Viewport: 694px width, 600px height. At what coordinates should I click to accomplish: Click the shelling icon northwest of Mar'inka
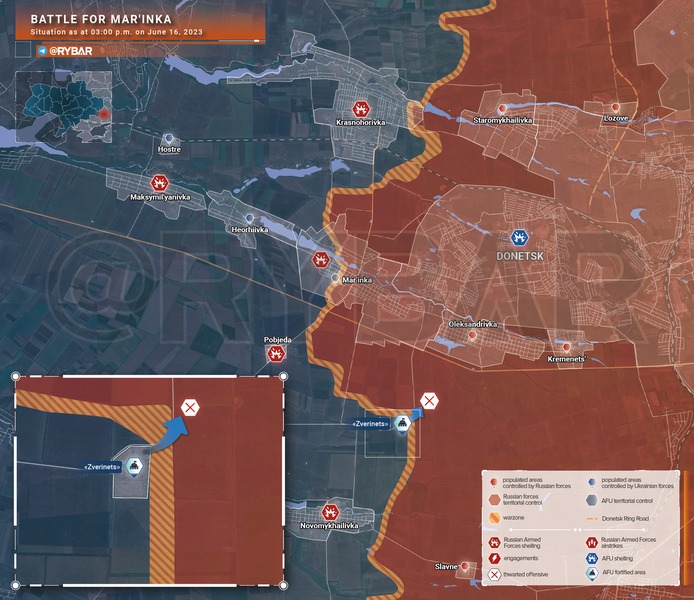click(x=319, y=260)
